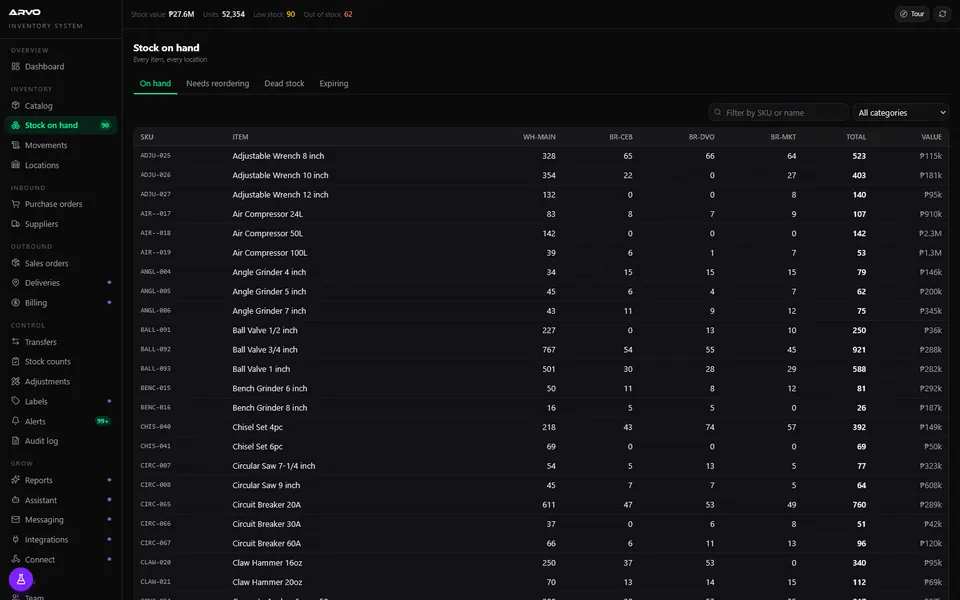Click the SKU column header
960x600 pixels.
coord(147,137)
